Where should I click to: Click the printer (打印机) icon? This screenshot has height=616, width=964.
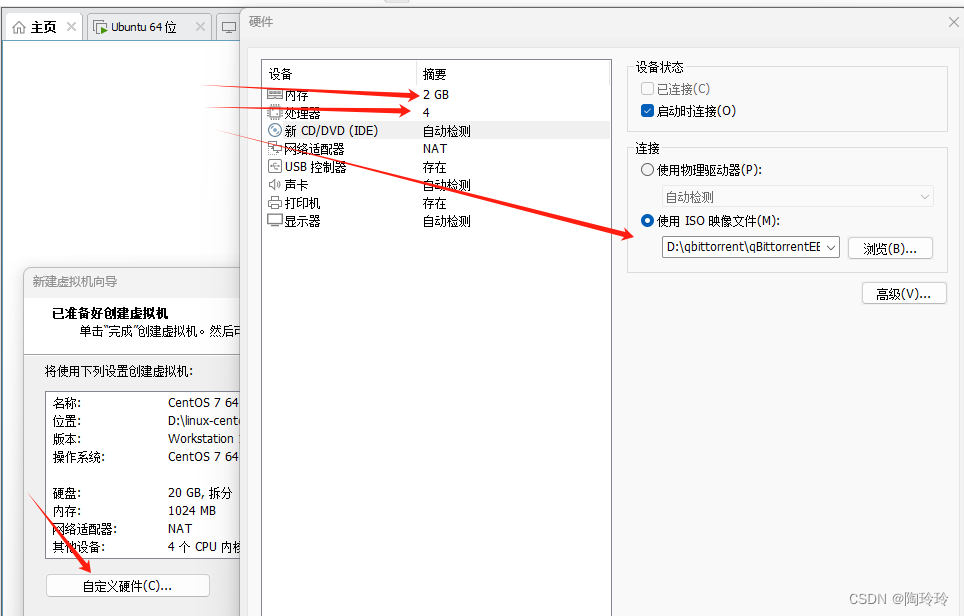275,202
